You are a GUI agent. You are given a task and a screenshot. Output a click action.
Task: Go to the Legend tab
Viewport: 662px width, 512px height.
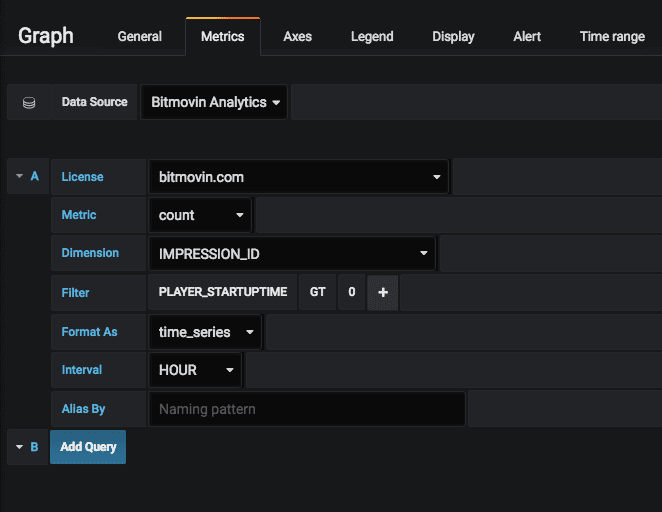point(372,37)
